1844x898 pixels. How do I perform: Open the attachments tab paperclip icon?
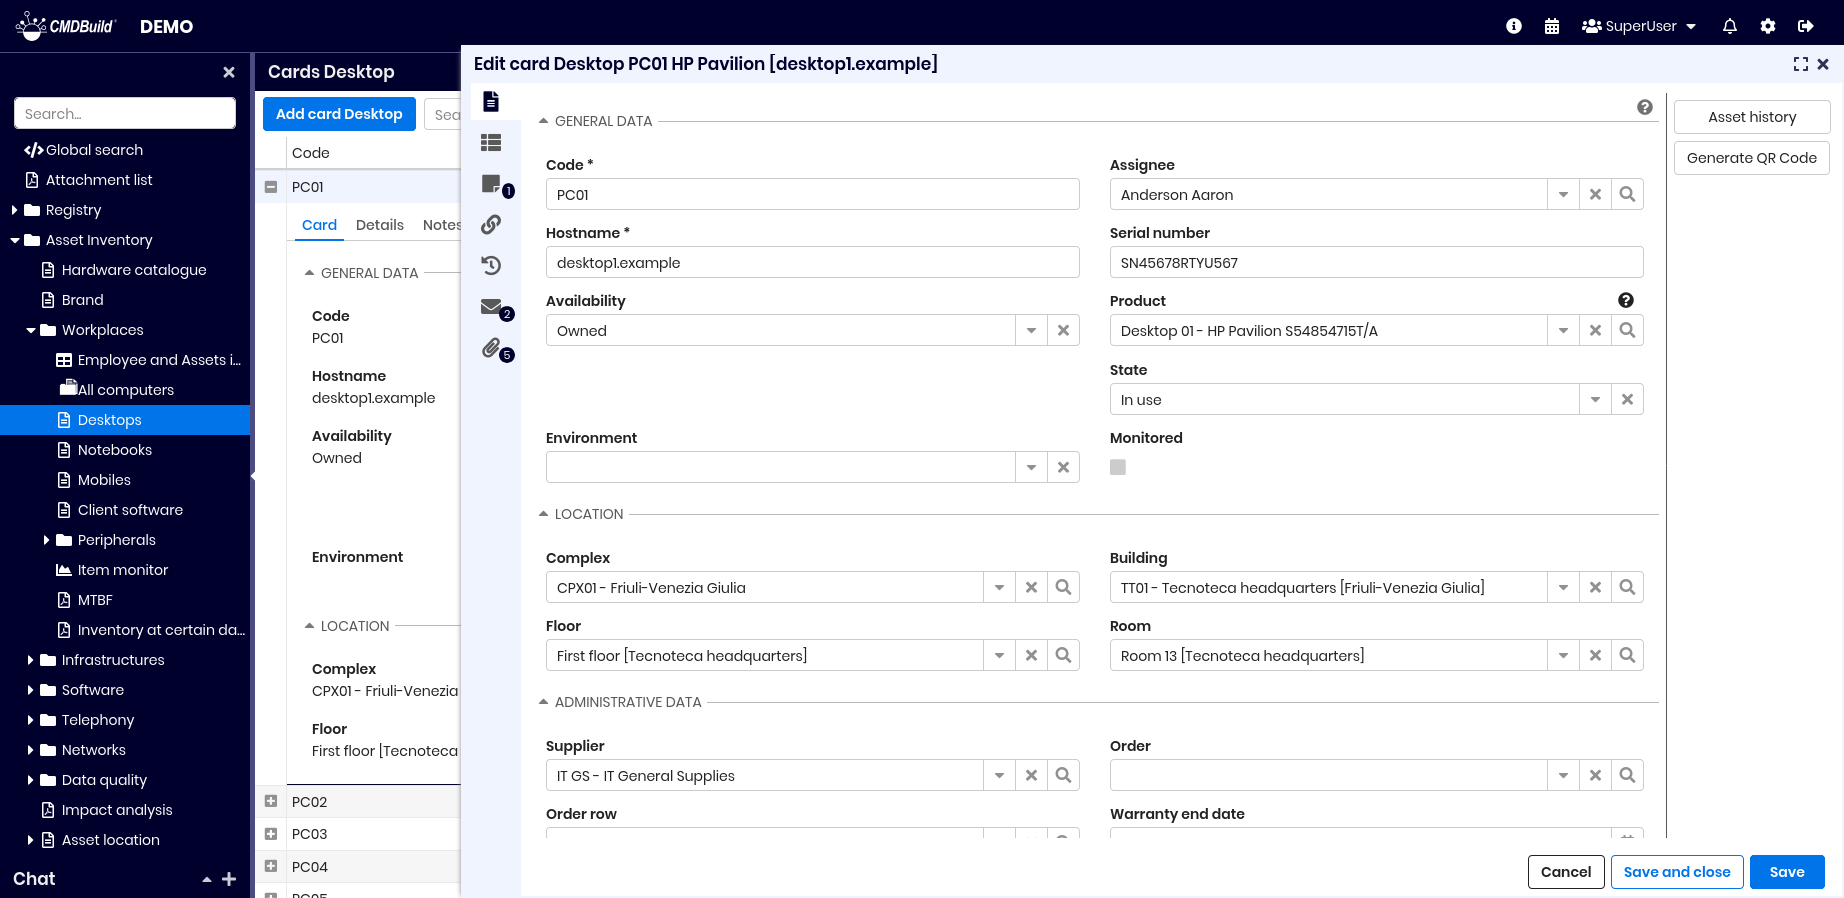pos(491,348)
